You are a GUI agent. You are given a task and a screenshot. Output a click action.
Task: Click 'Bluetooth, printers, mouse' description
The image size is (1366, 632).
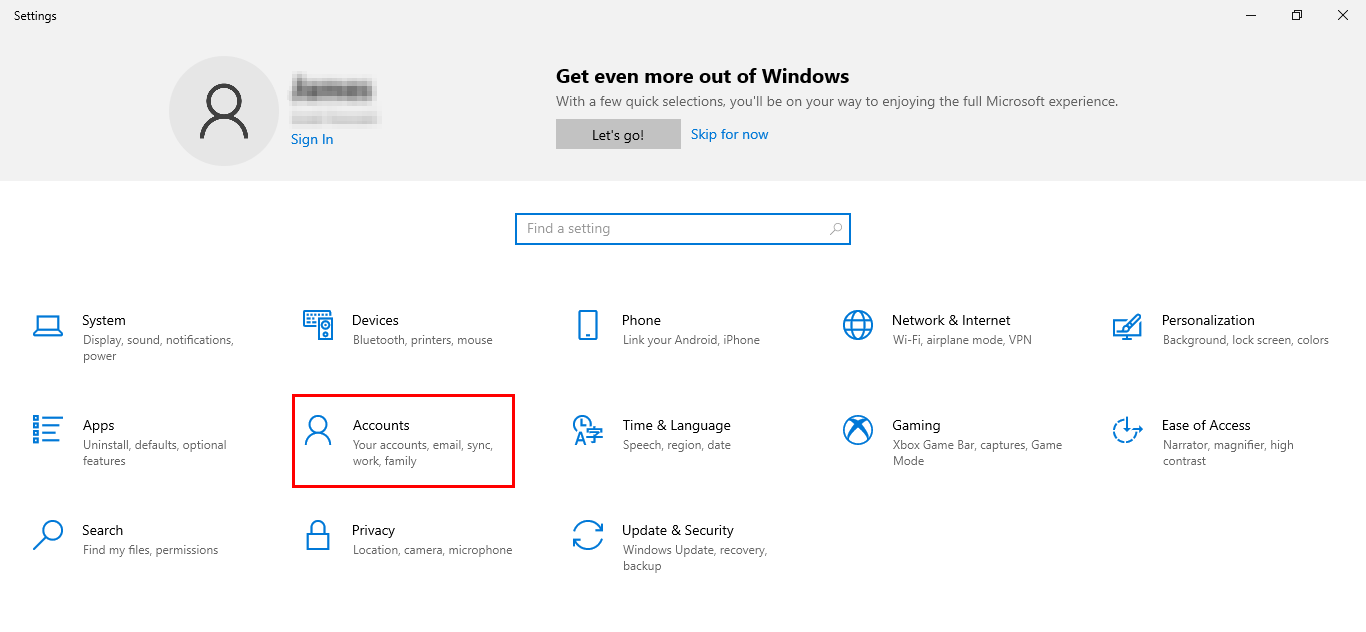(423, 340)
